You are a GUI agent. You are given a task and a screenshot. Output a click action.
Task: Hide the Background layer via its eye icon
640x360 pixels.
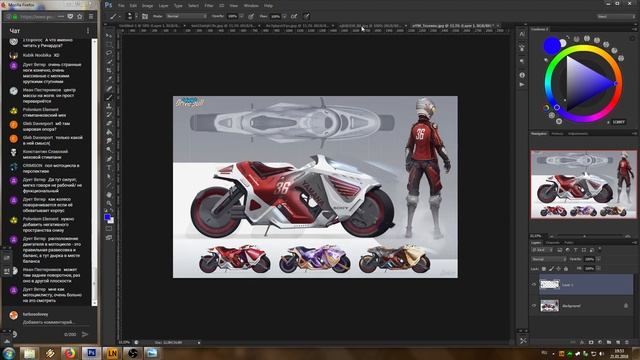coord(534,305)
